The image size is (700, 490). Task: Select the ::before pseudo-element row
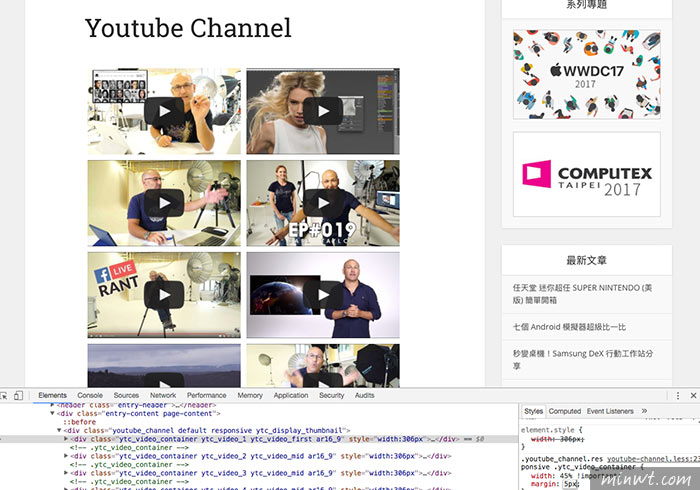point(79,422)
